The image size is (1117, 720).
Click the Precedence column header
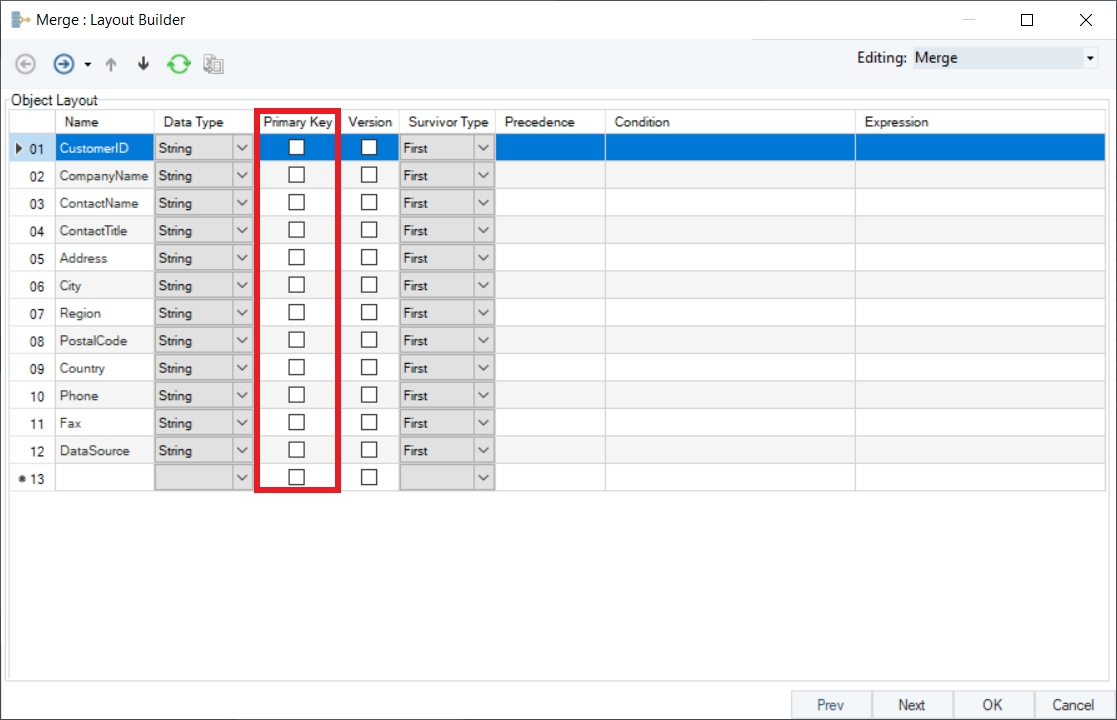click(x=551, y=122)
